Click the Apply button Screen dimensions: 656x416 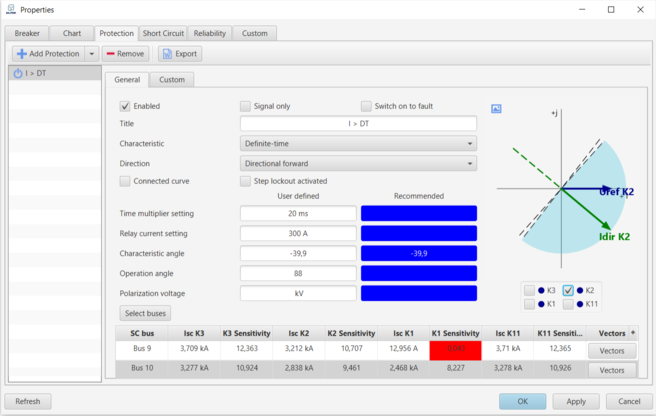(x=576, y=401)
